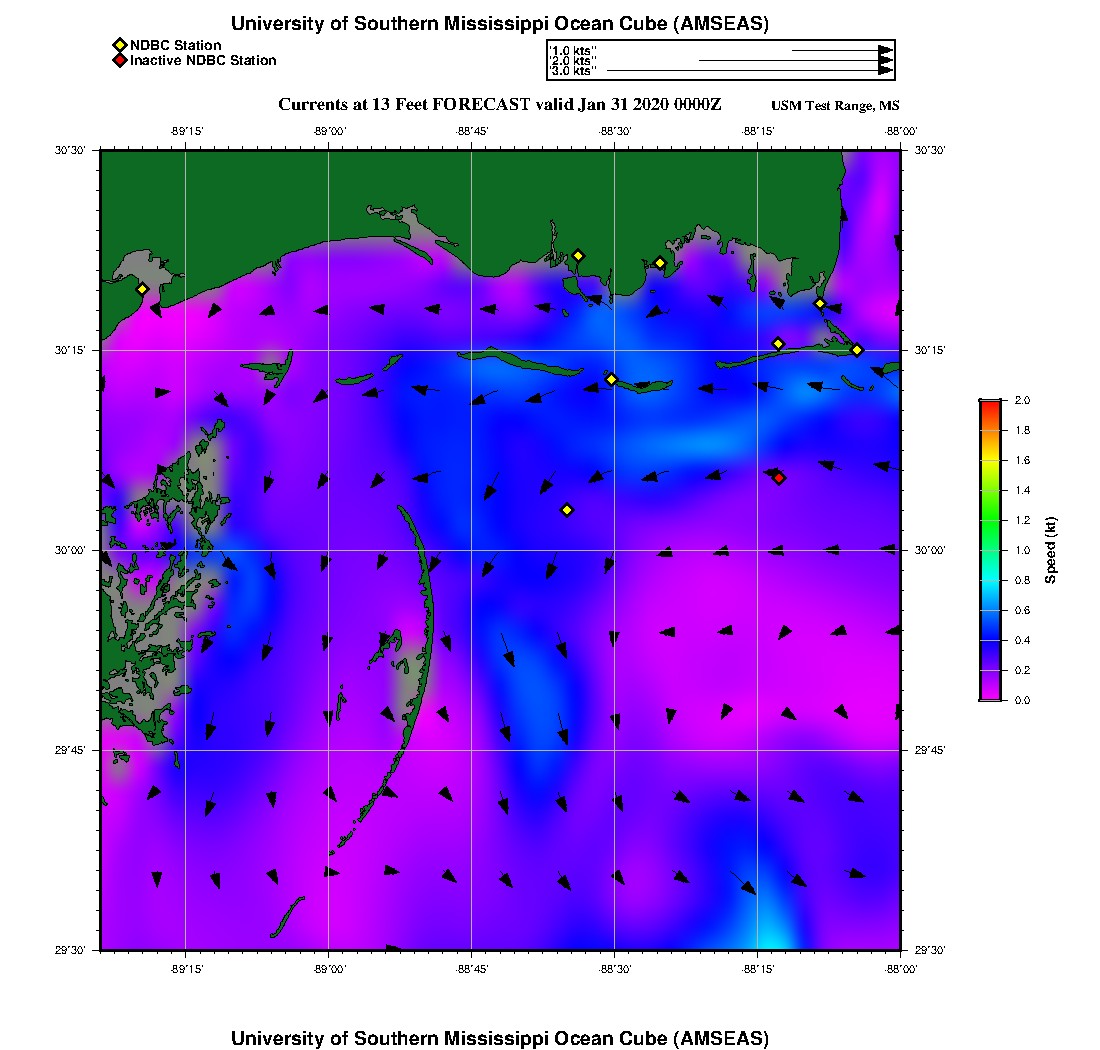Select the westernmost yellow NDBC station diamond
1100x1050 pixels.
point(142,289)
